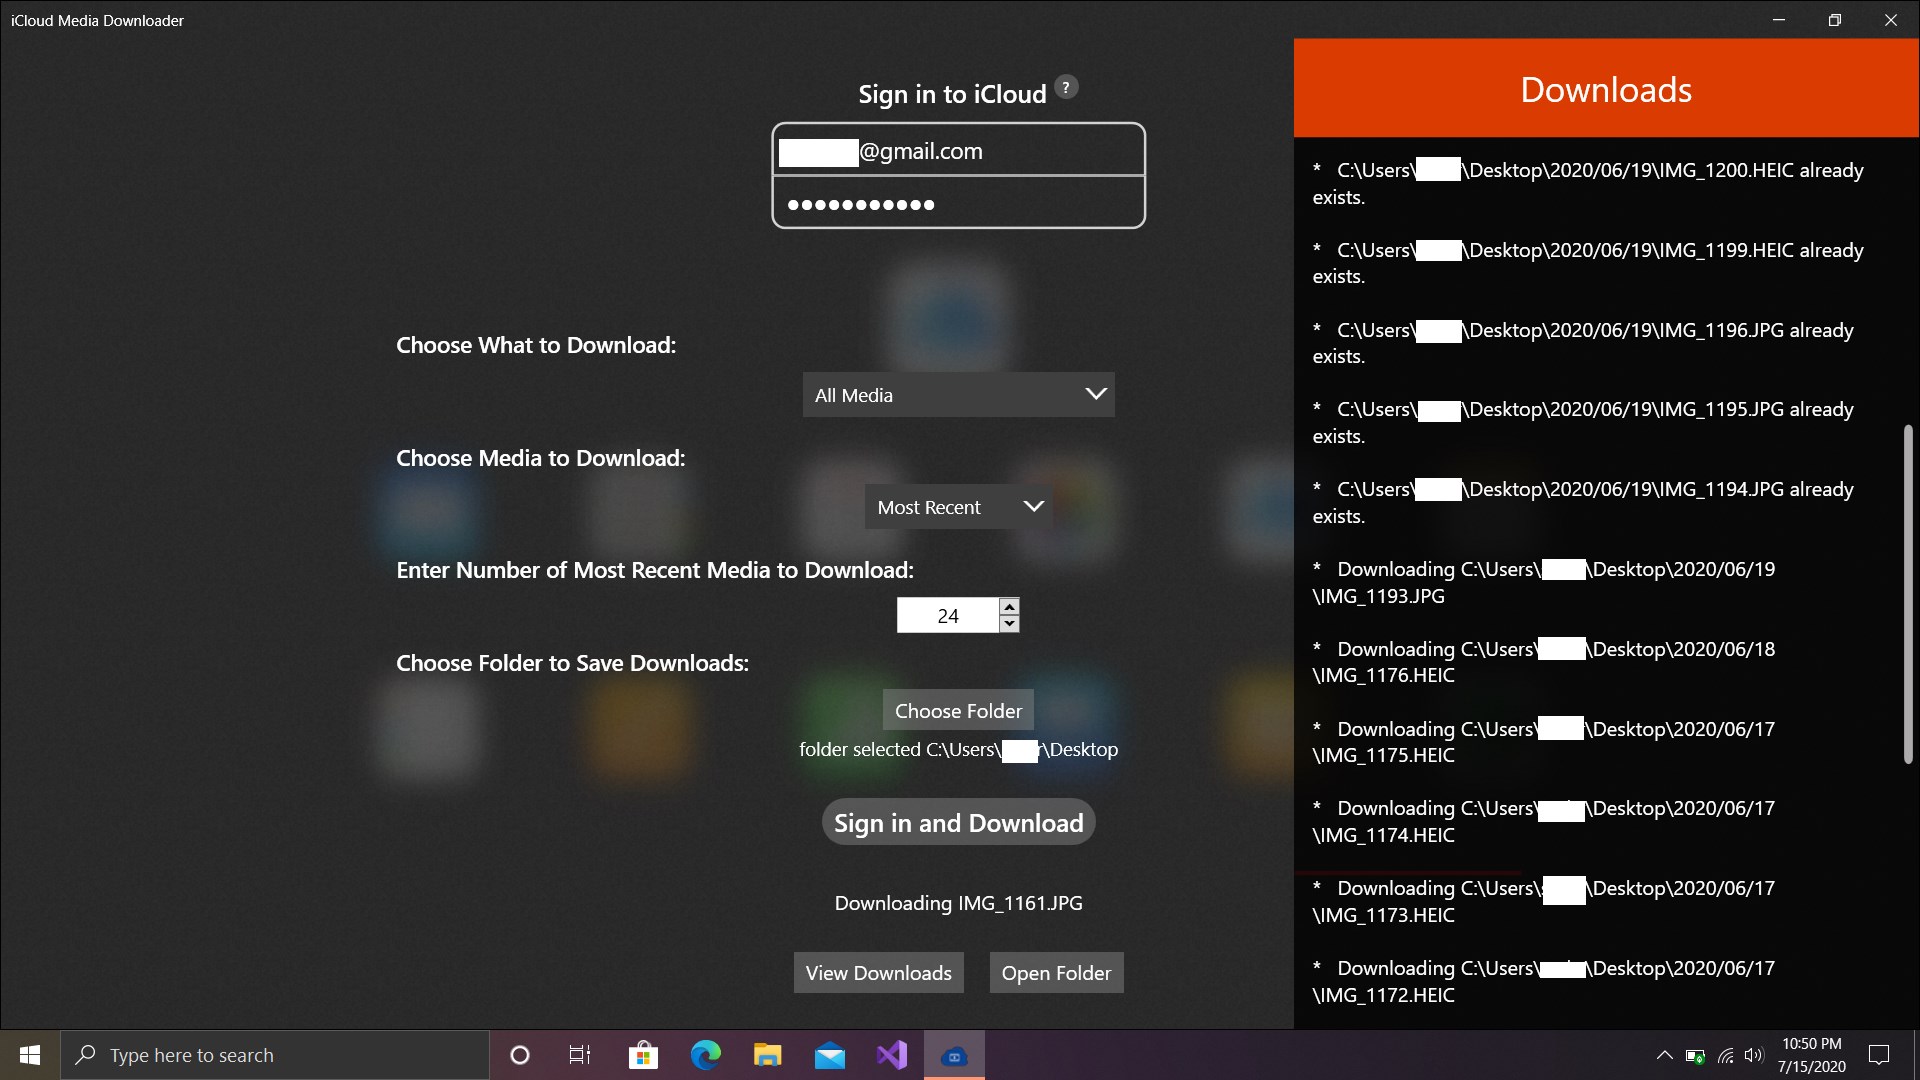Click iCloud Media Downloader taskbar icon

(x=954, y=1055)
